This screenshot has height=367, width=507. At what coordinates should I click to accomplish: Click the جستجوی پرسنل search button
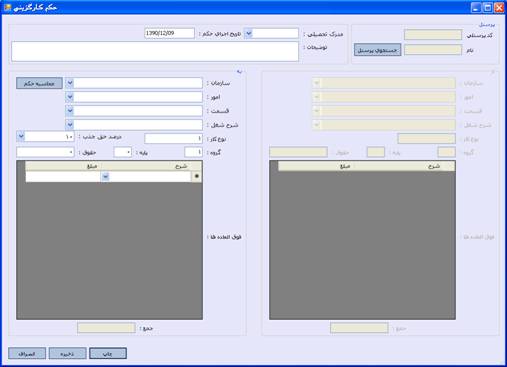coord(377,50)
